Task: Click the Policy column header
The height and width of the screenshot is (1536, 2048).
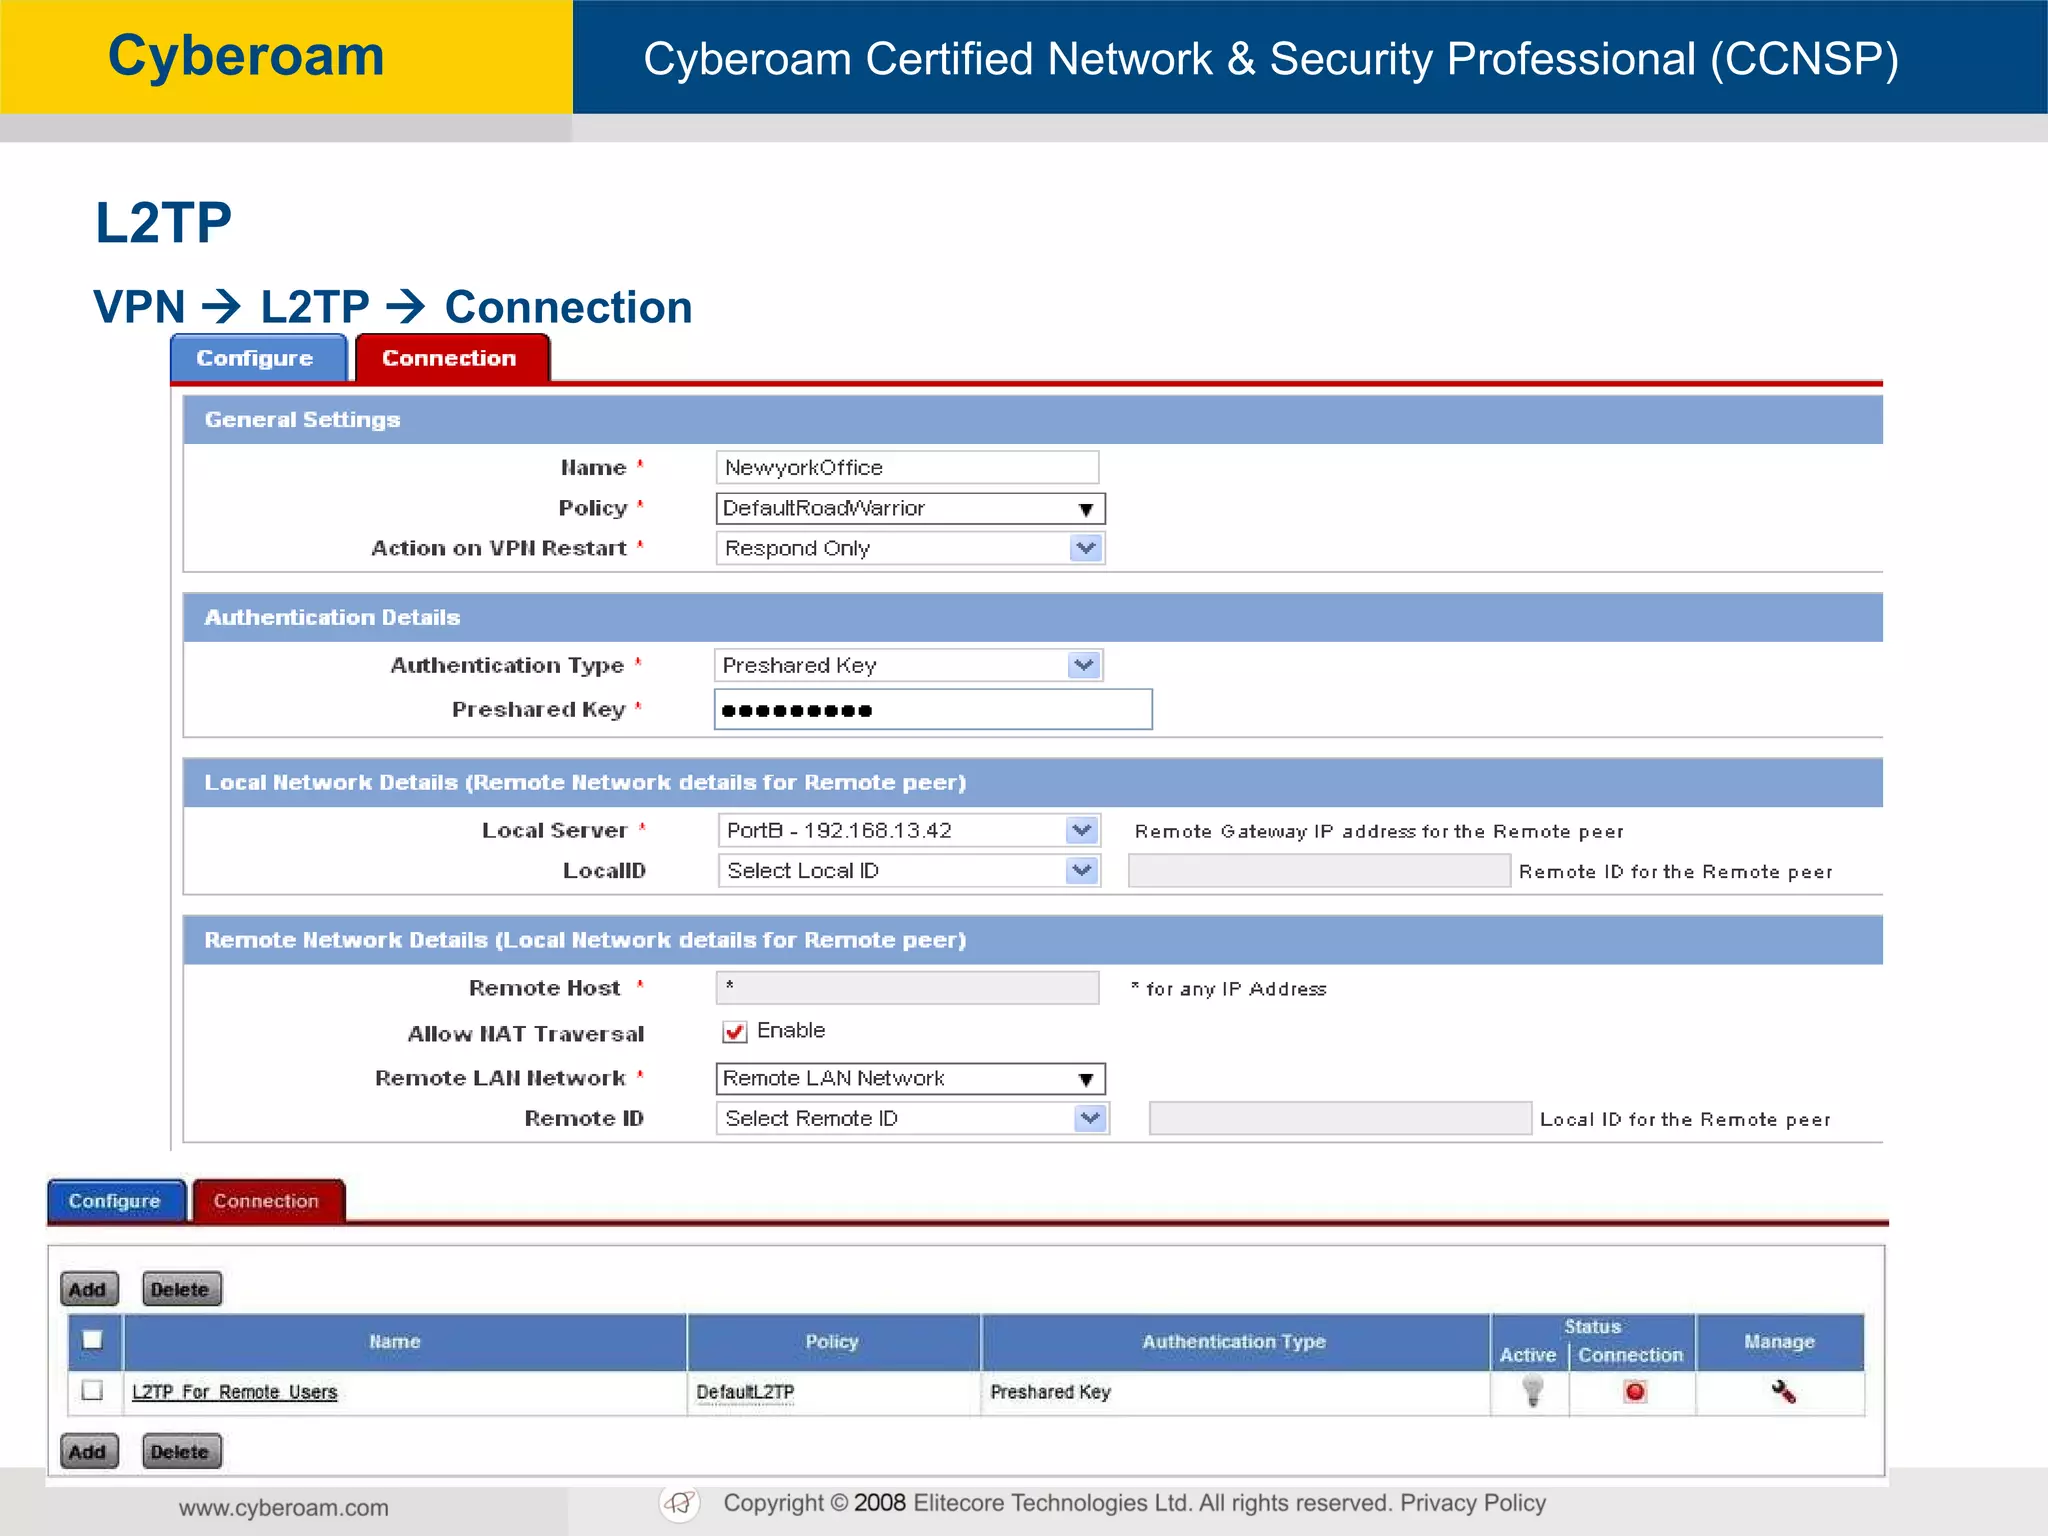Action: pyautogui.click(x=833, y=1341)
